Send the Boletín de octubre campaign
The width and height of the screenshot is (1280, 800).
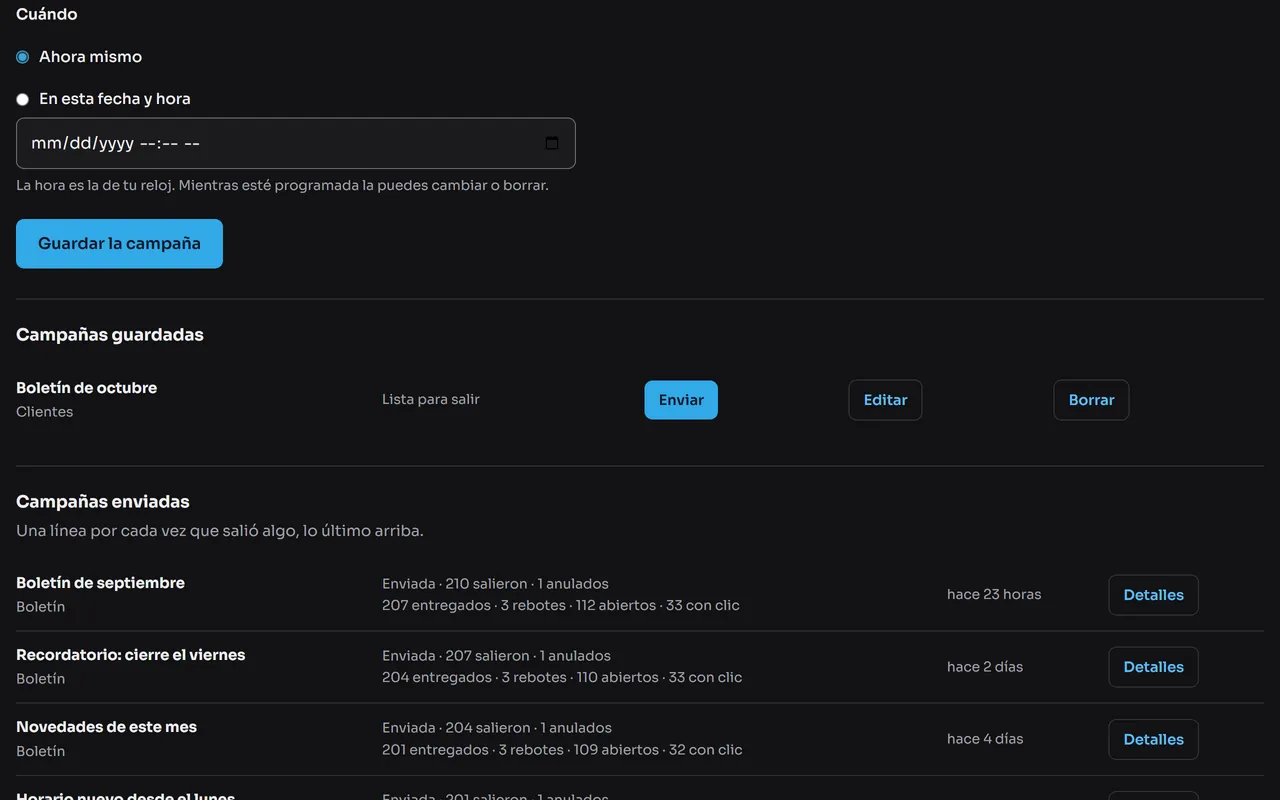pyautogui.click(x=681, y=400)
